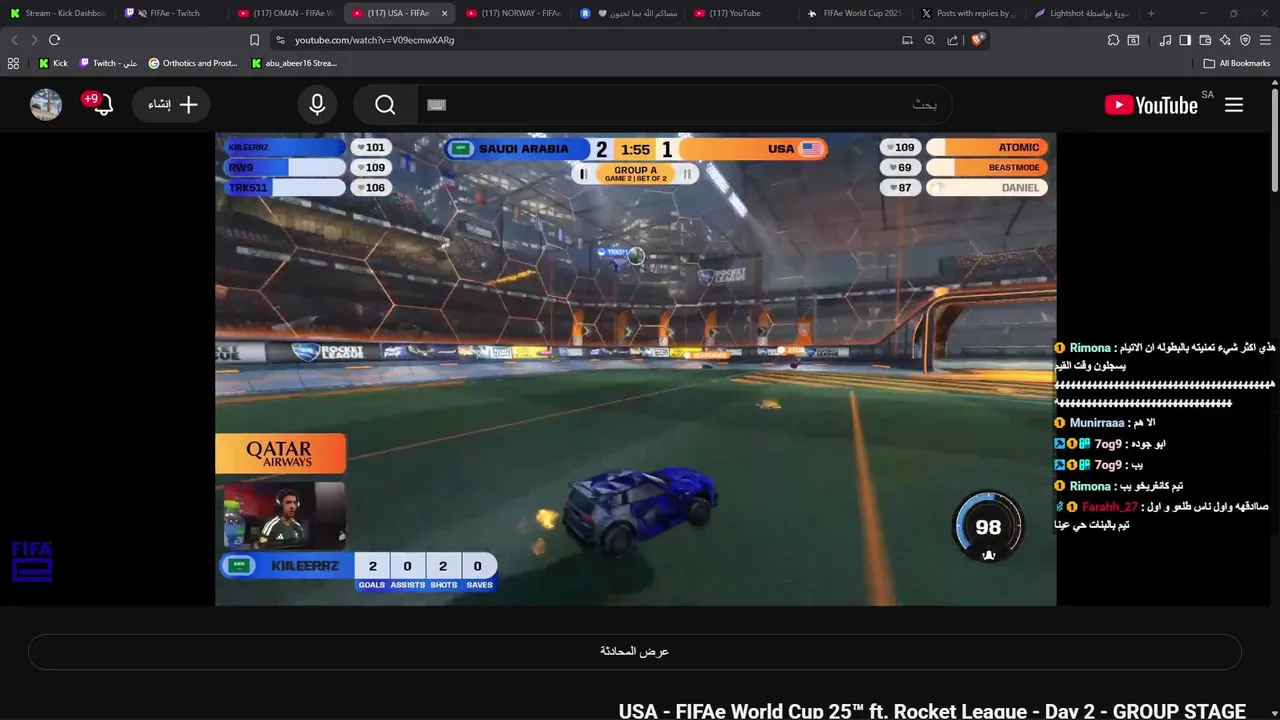Toggle the browser sidebar panel
Image resolution: width=1280 pixels, height=720 pixels.
pyautogui.click(x=1185, y=40)
